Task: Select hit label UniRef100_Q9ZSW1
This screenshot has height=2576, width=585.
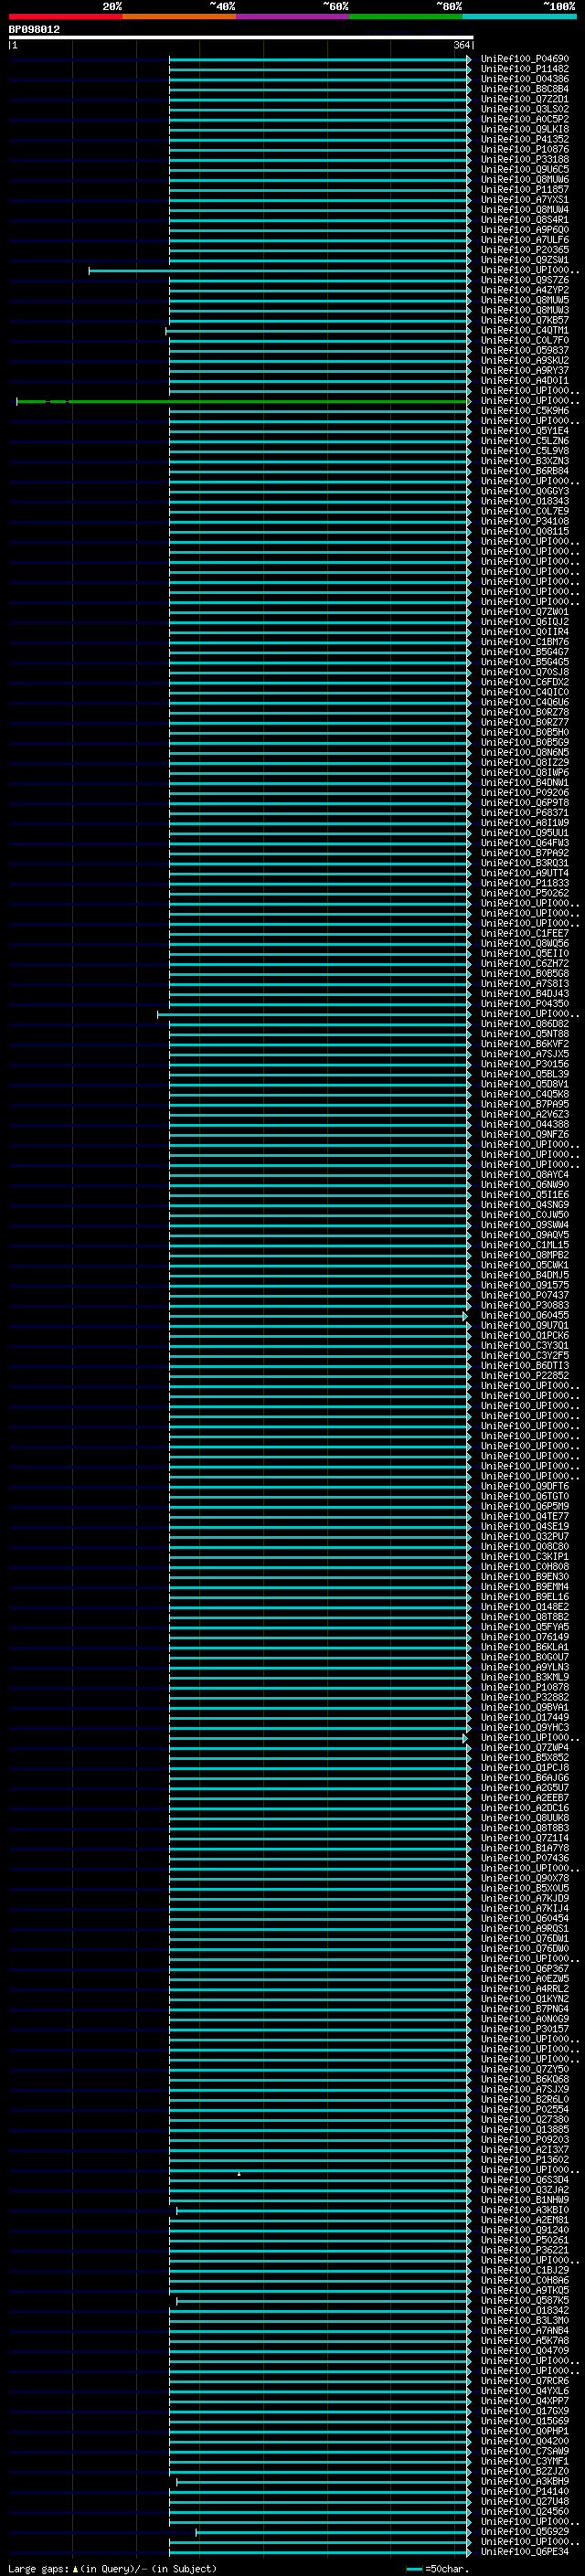Action: coord(525,260)
